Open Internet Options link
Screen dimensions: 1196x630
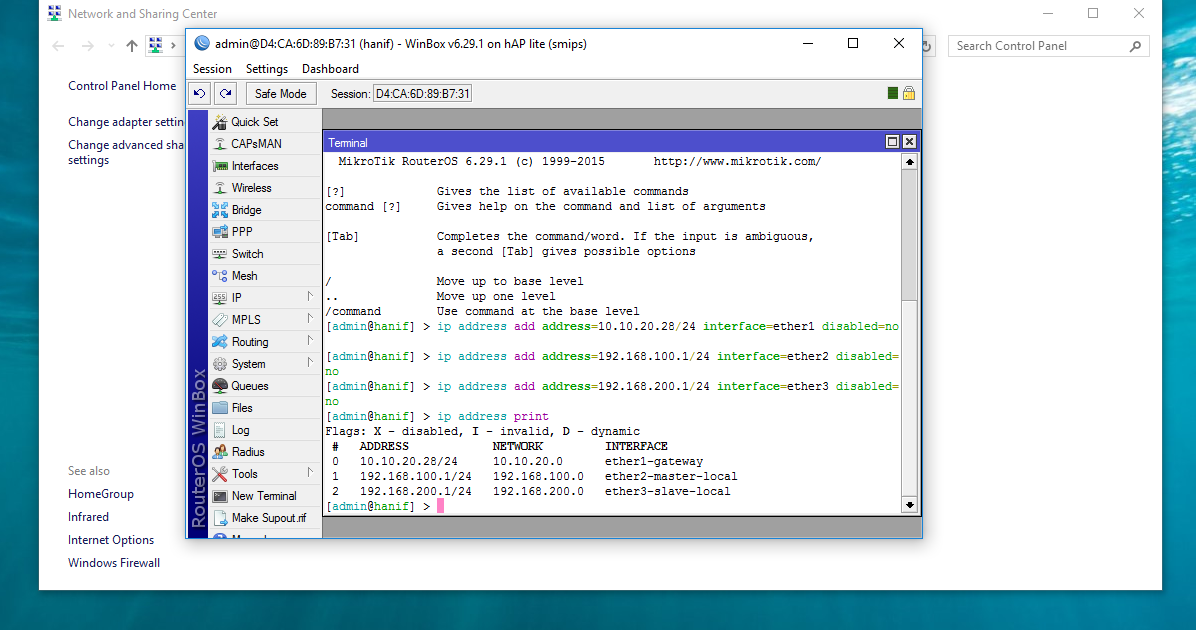pos(111,540)
